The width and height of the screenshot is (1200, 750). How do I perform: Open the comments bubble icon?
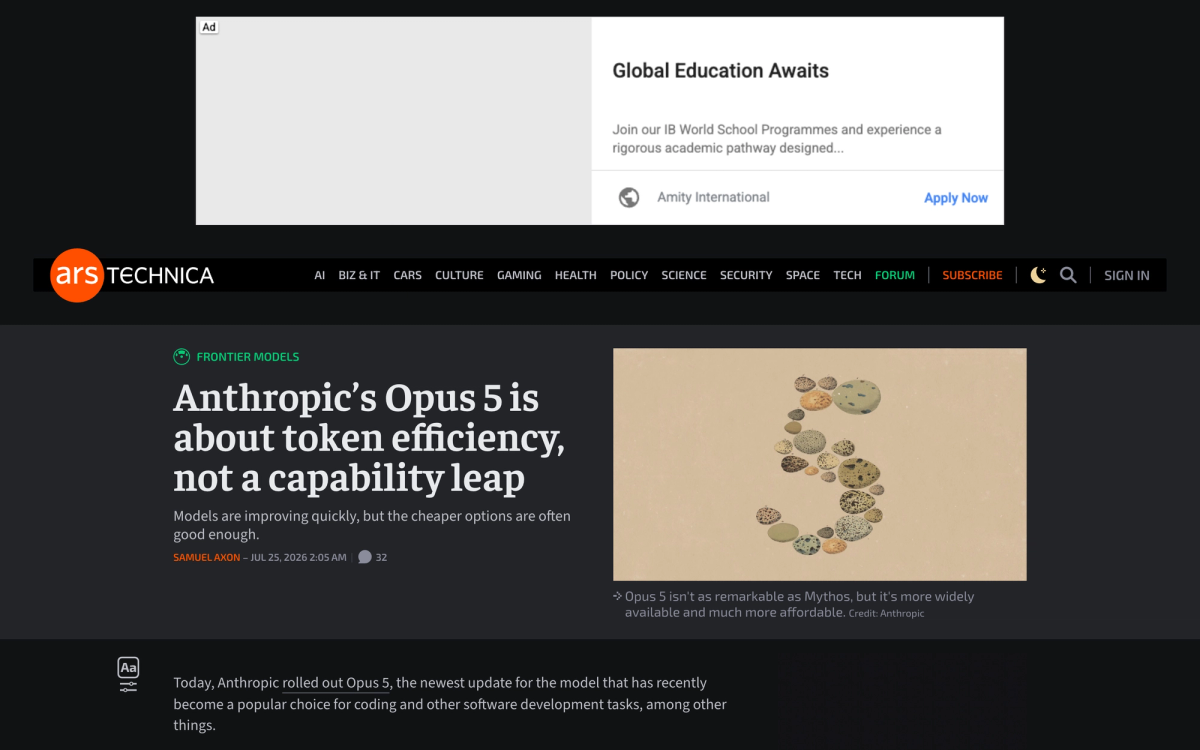(365, 557)
